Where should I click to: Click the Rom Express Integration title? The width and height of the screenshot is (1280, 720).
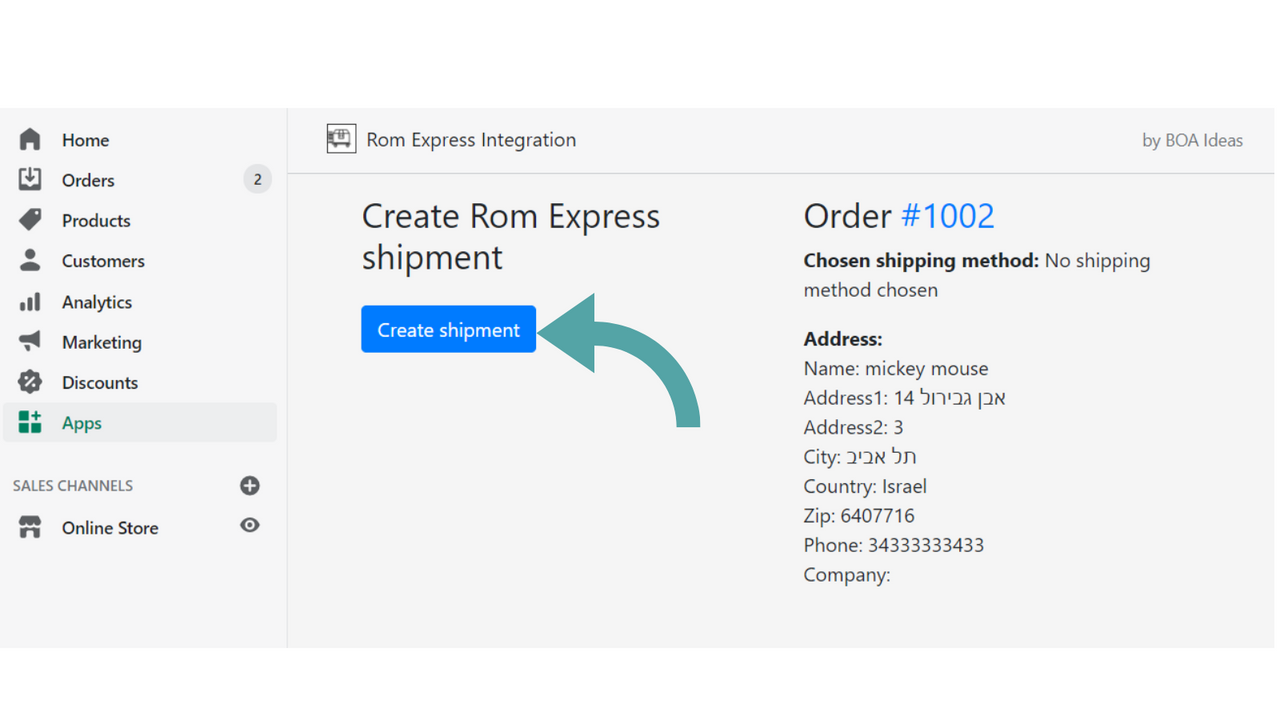(x=471, y=140)
